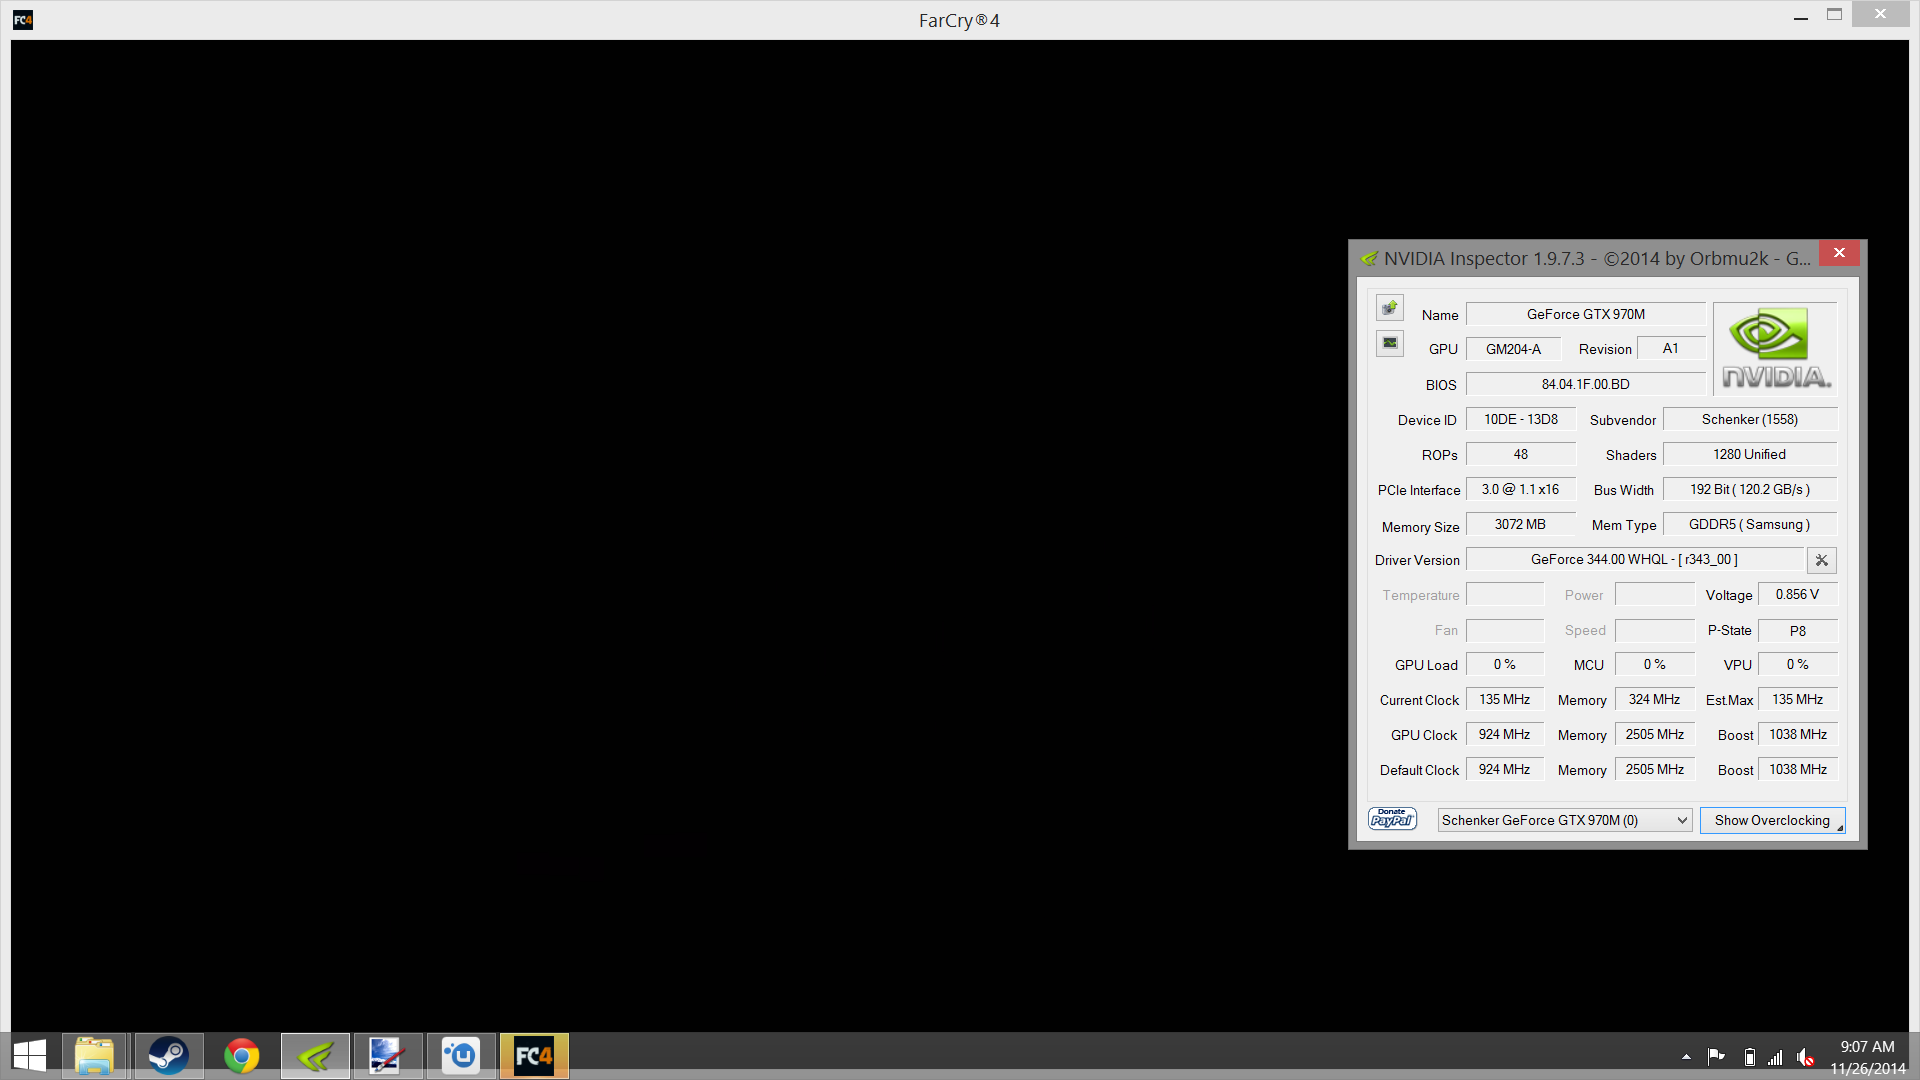
Task: Click the PayPal Donate button
Action: [1392, 819]
